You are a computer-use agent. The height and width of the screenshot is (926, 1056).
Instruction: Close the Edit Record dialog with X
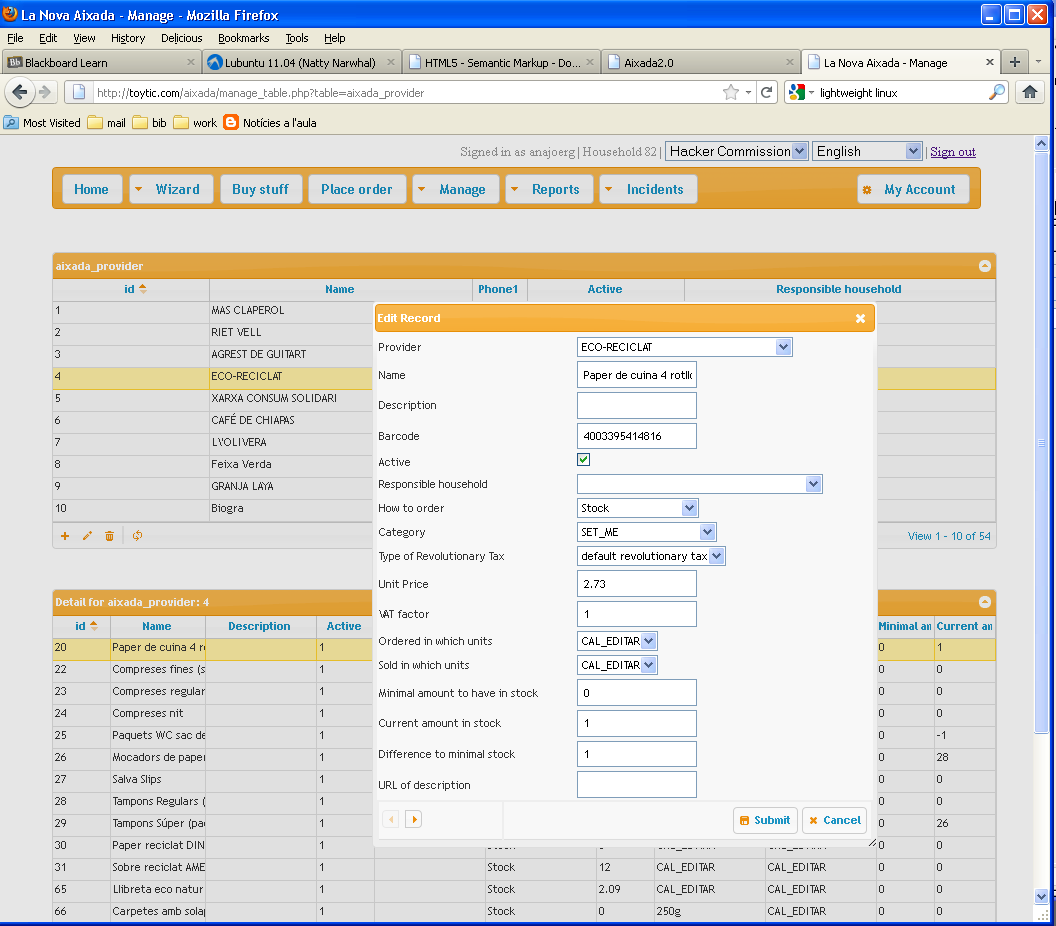[860, 318]
